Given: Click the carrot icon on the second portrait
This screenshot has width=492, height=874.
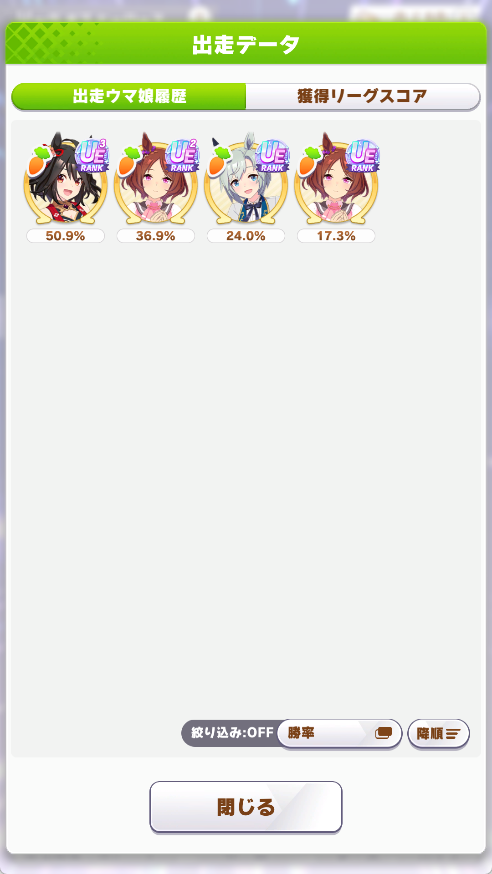Looking at the screenshot, I should point(129,161).
